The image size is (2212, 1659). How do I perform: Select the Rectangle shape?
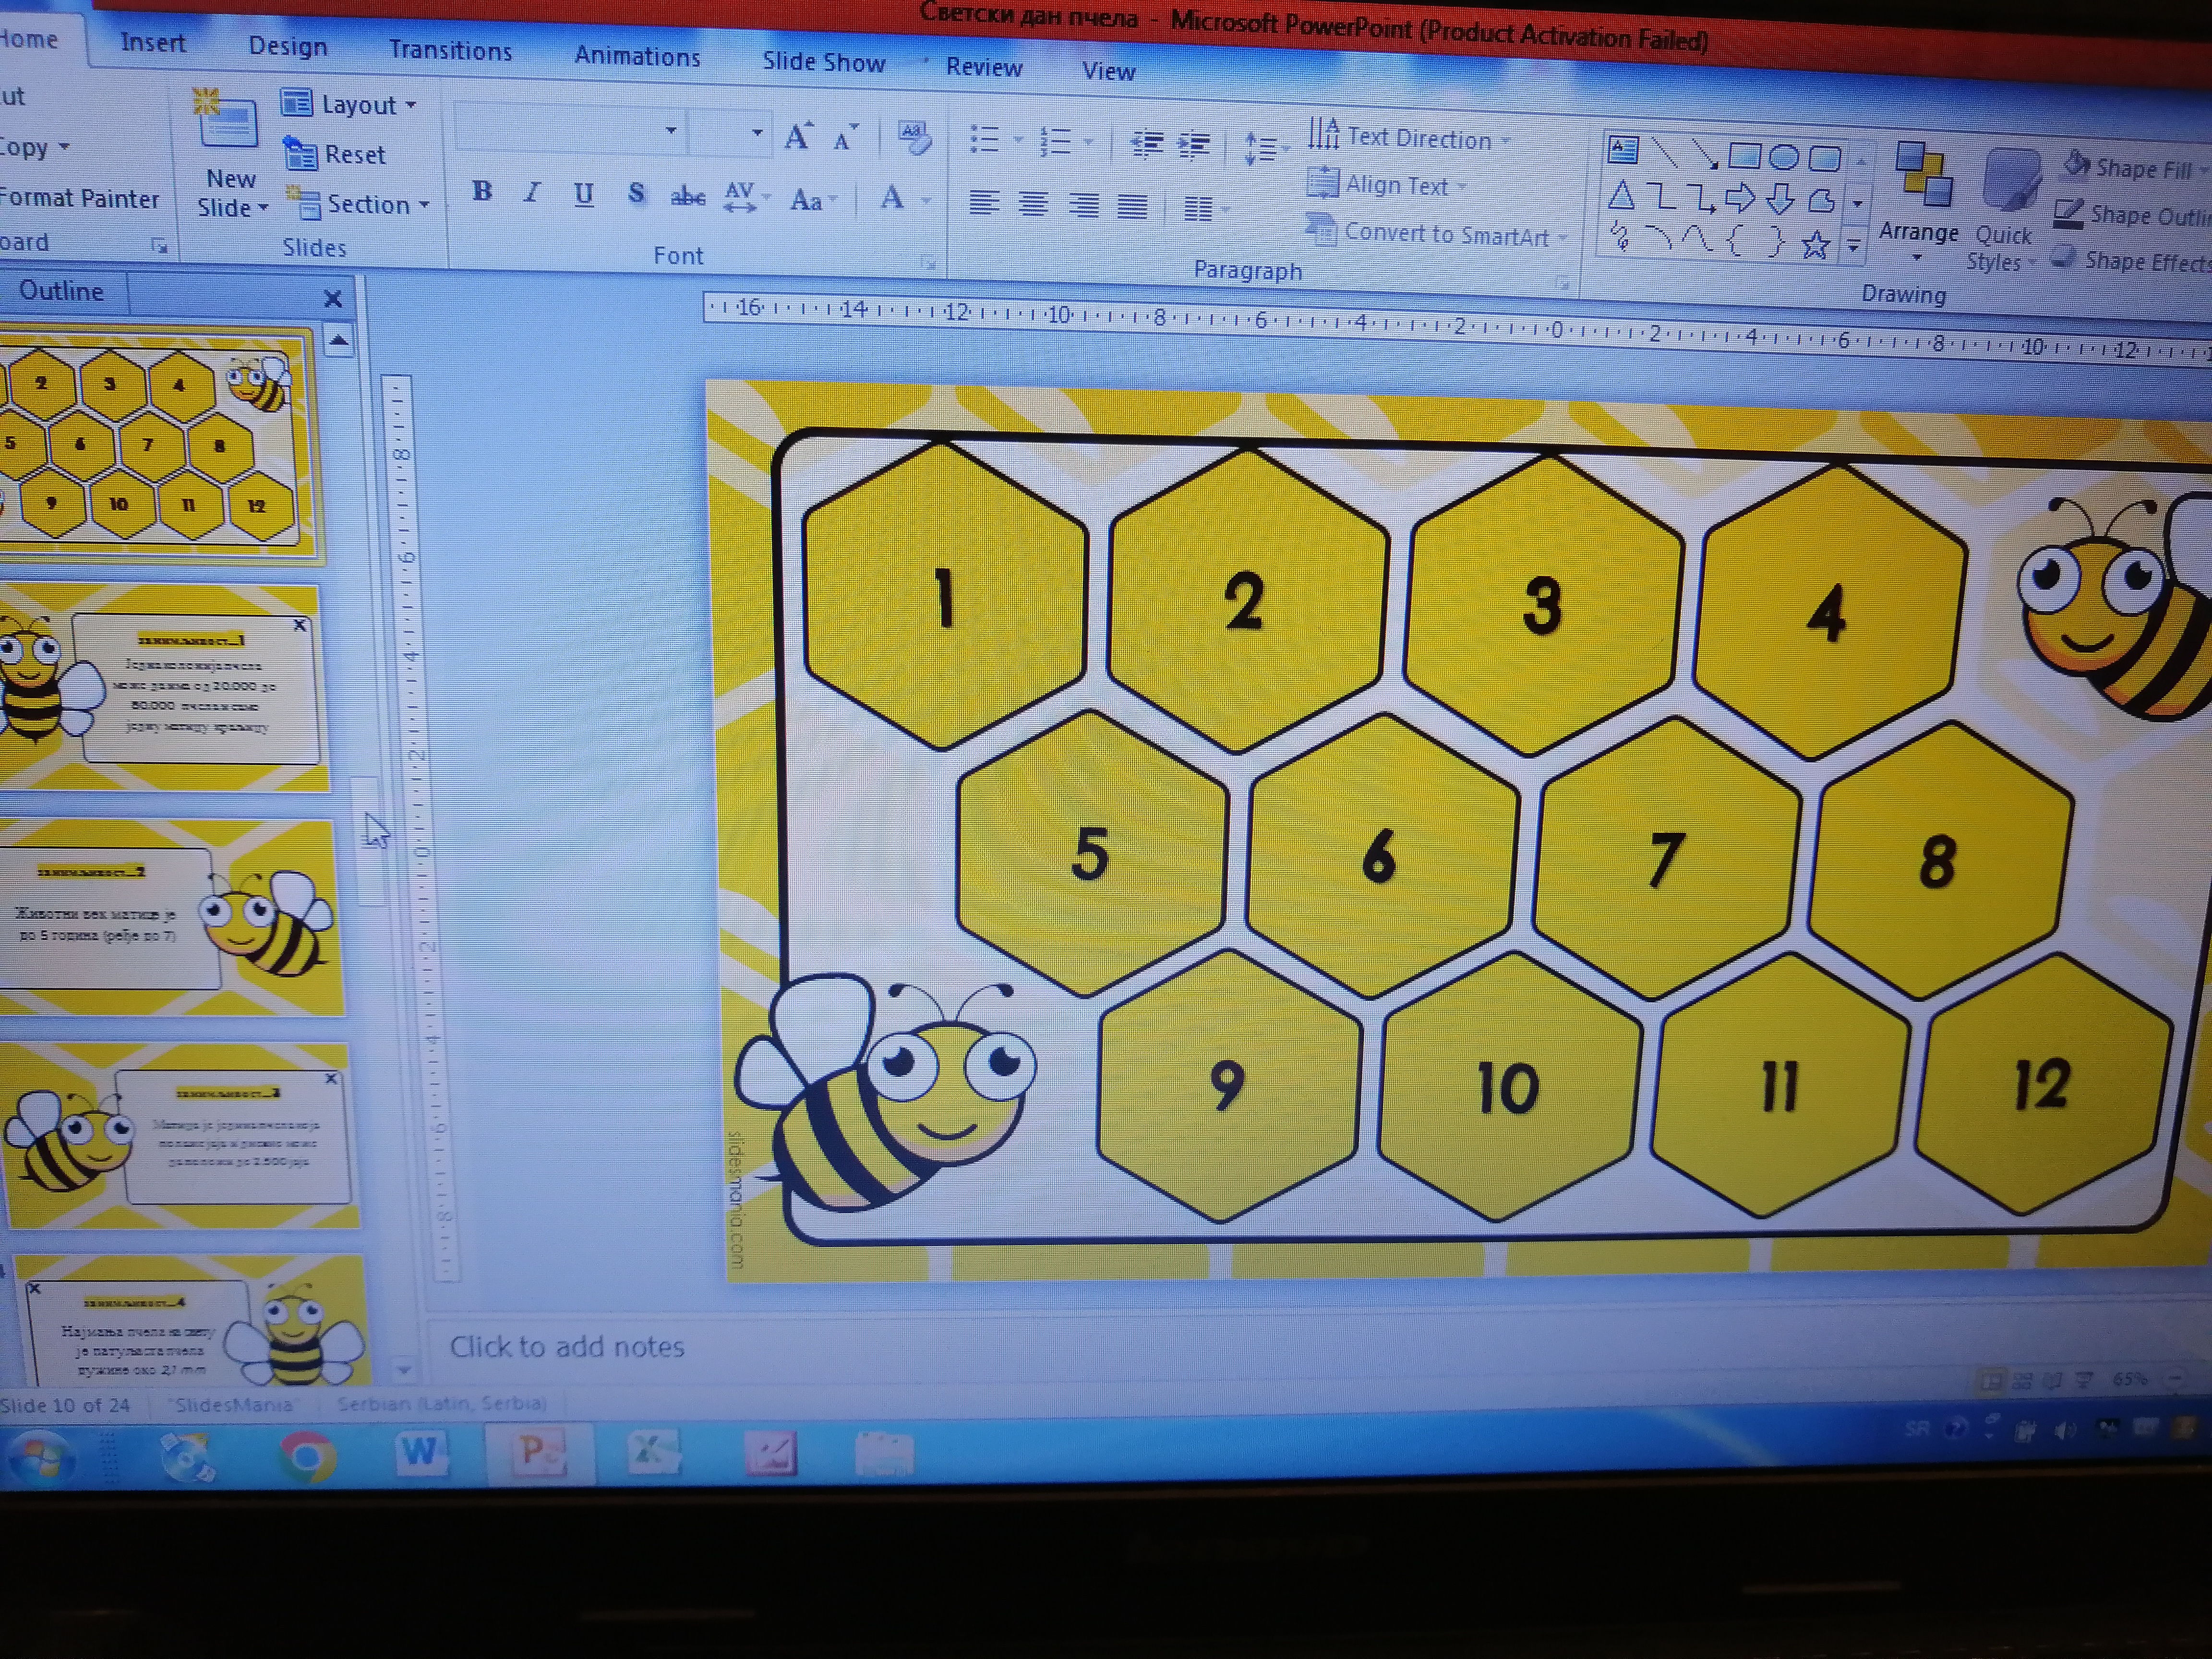pos(1744,155)
